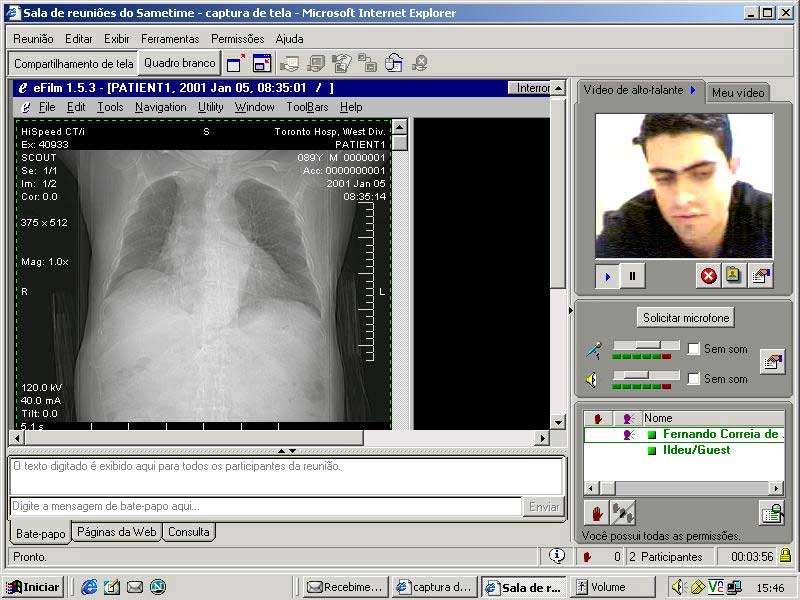
Task: Switch to Páginas da Web tab
Action: pyautogui.click(x=116, y=532)
